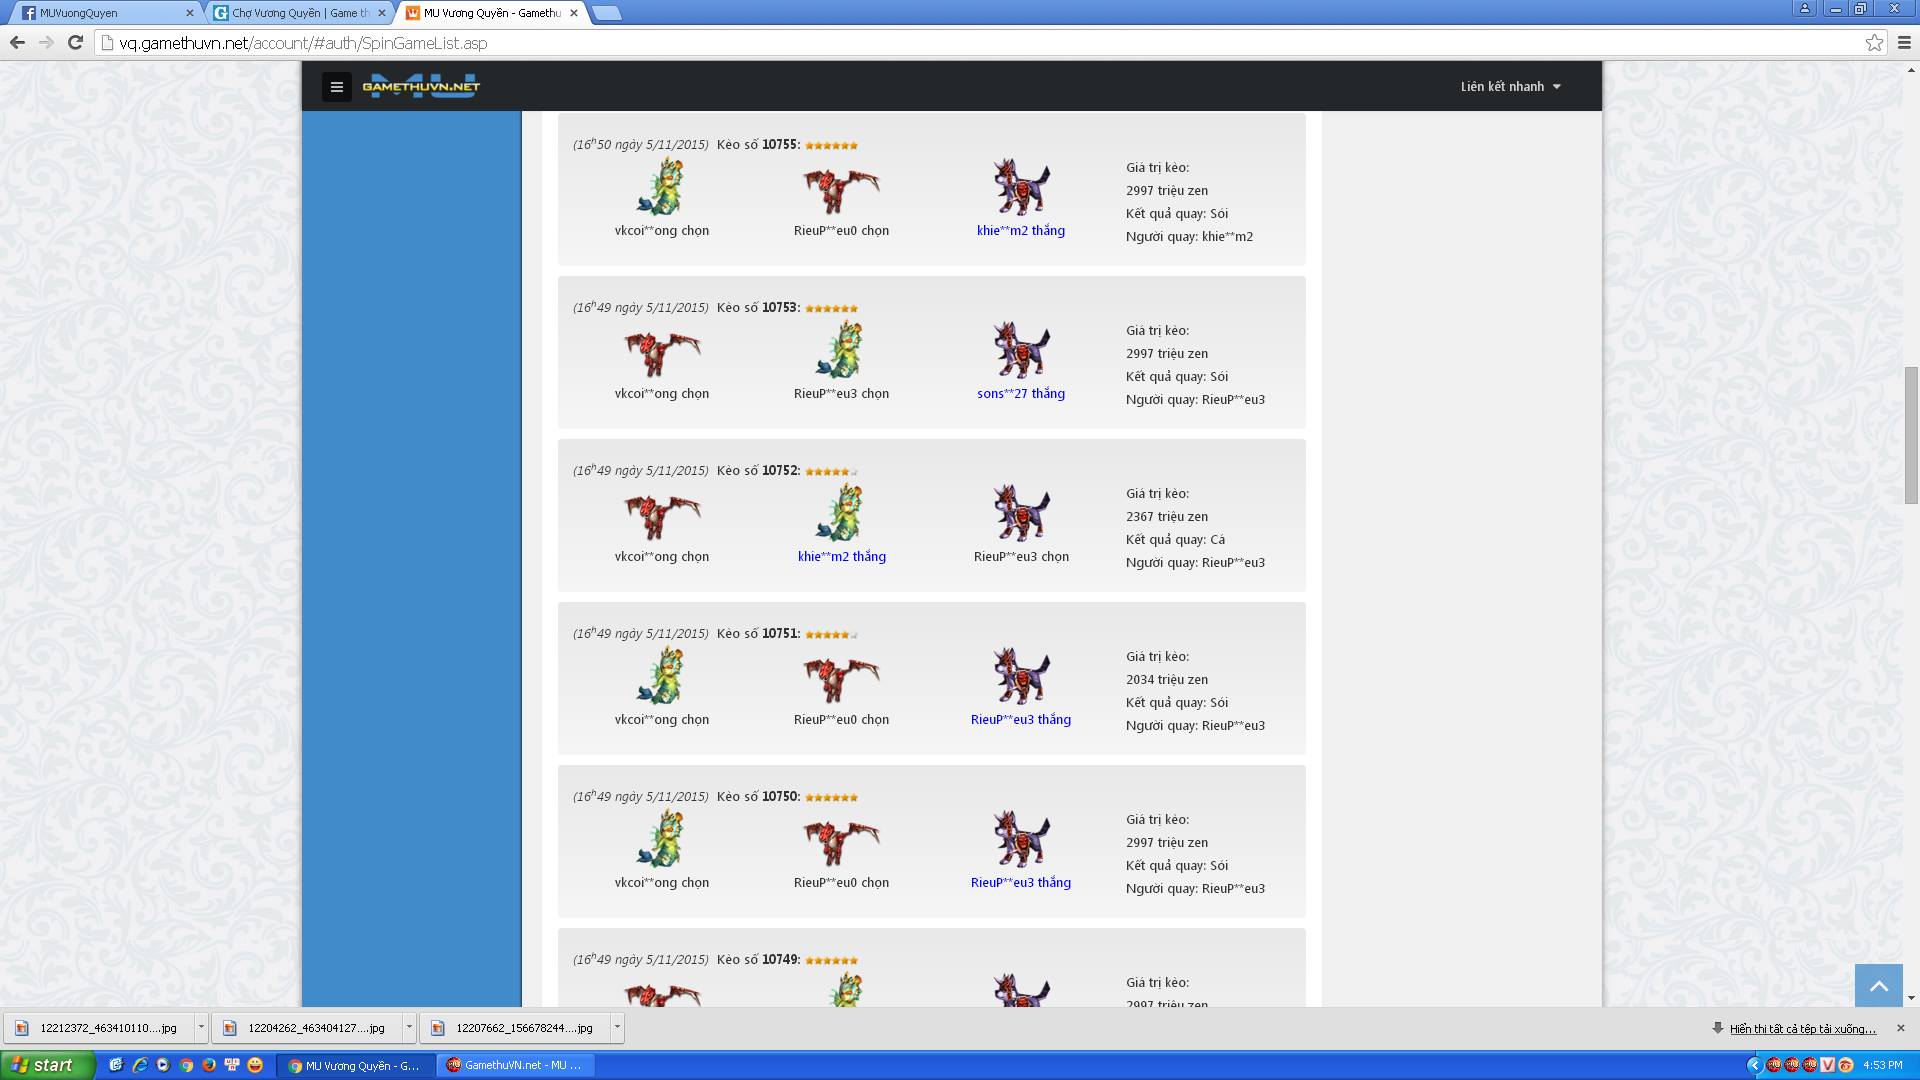The image size is (1920, 1080).
Task: Click the Windows start button
Action: [x=47, y=1065]
